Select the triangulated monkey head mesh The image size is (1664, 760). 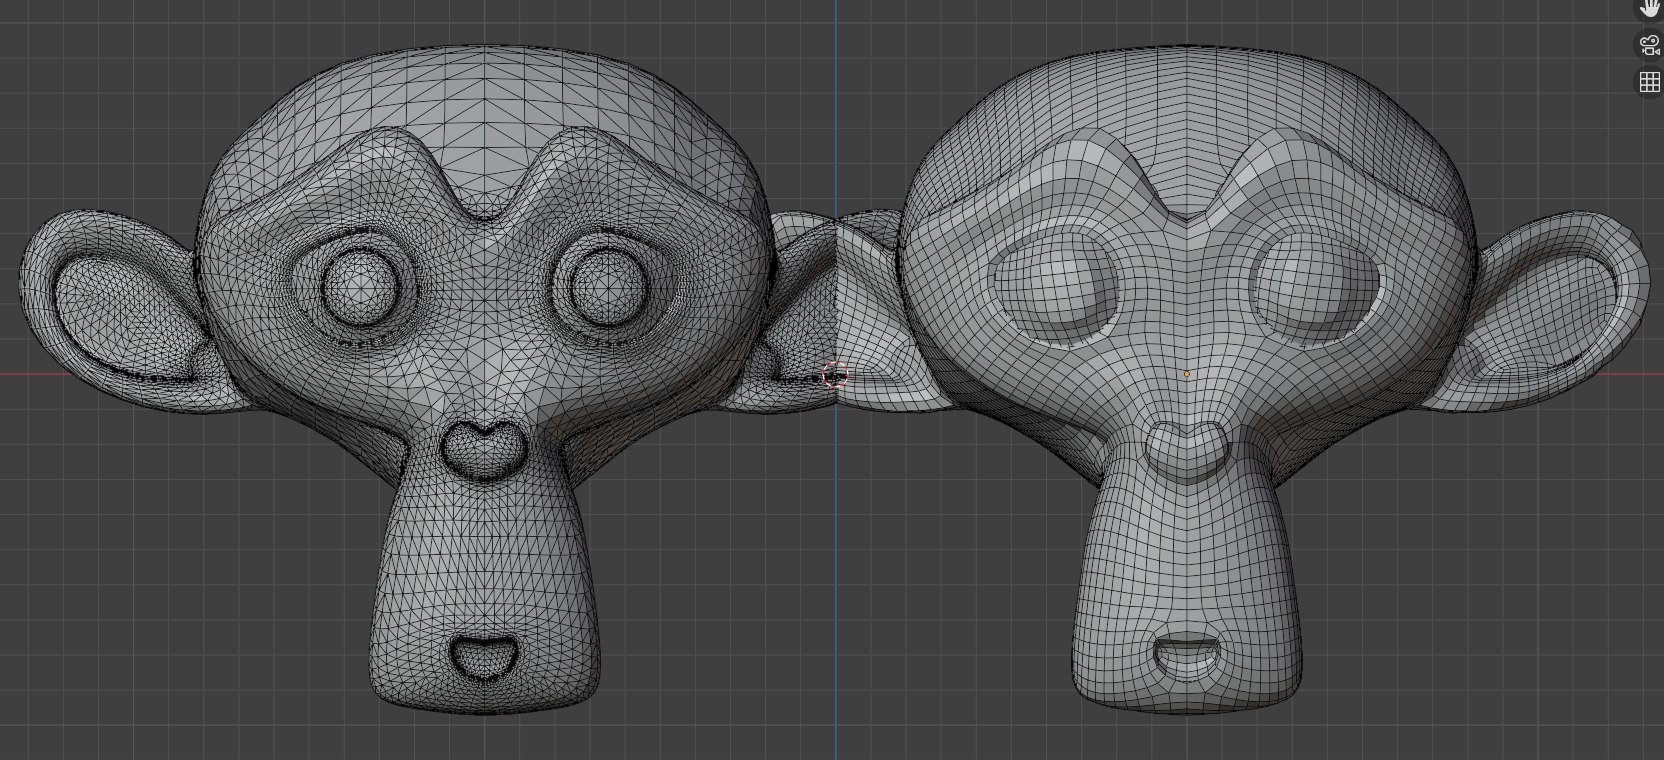click(x=485, y=380)
